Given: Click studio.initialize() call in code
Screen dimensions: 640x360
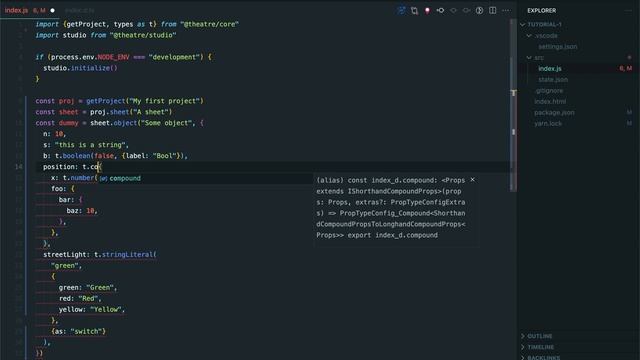Looking at the screenshot, I should (x=80, y=68).
